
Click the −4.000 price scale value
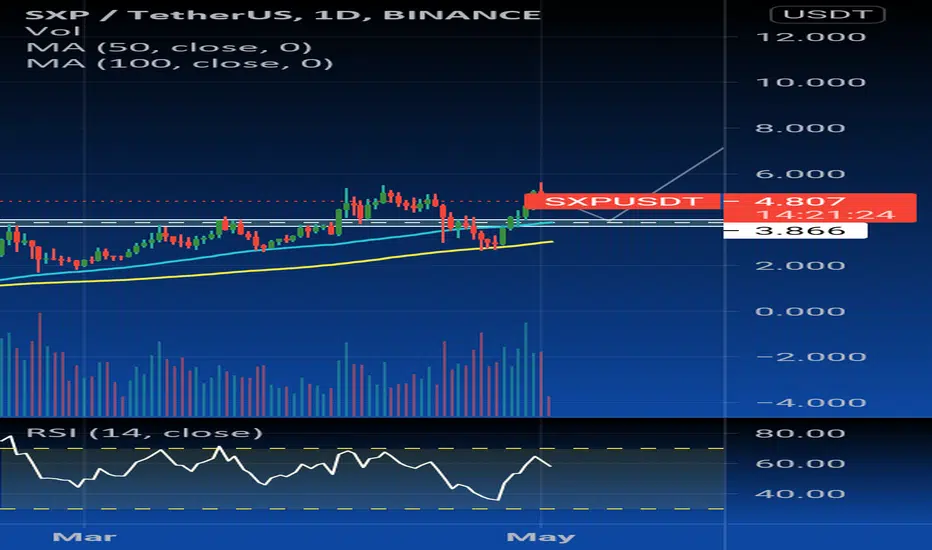(811, 403)
